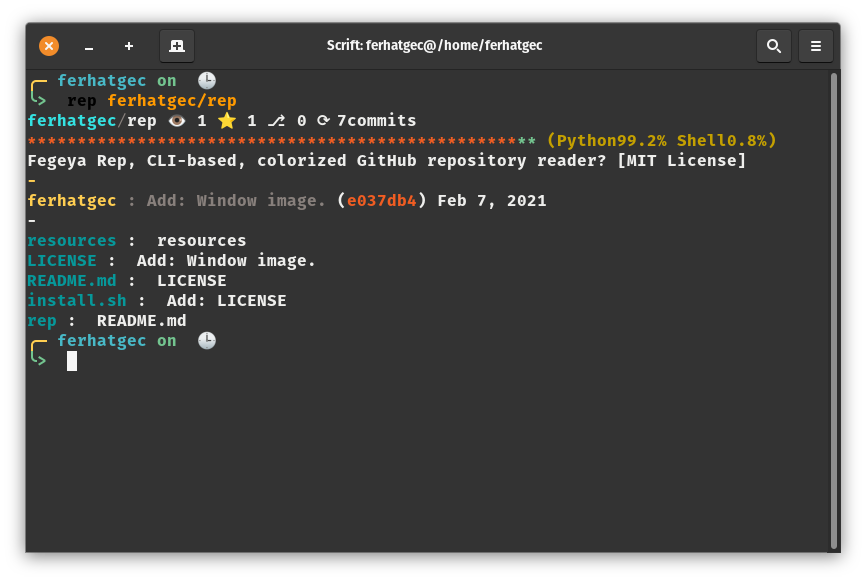Image resolution: width=866 pixels, height=581 pixels.
Task: Click the cyan 'ferhatgec/rep' repository heading
Action: point(92,120)
